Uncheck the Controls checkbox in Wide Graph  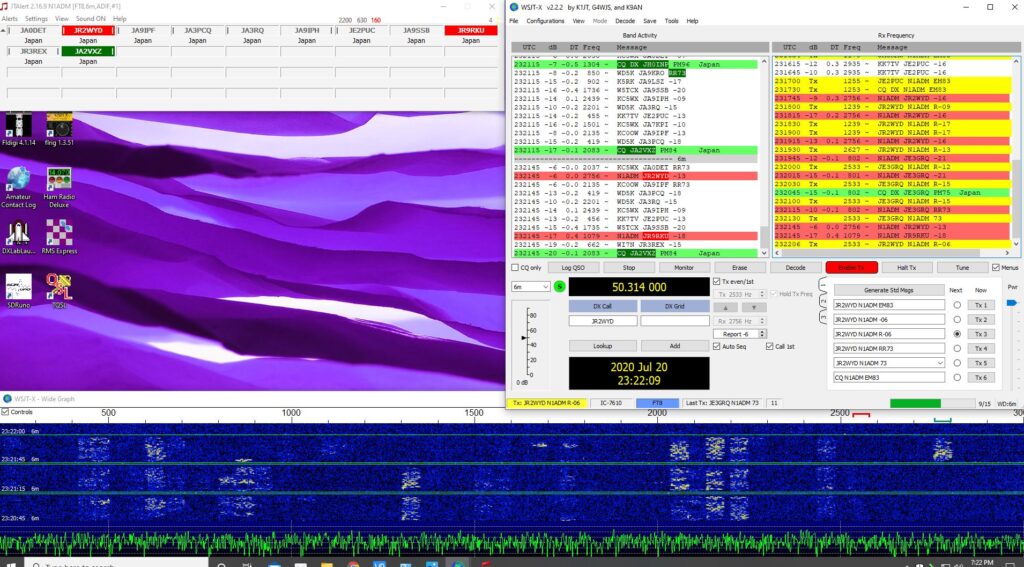coord(6,412)
